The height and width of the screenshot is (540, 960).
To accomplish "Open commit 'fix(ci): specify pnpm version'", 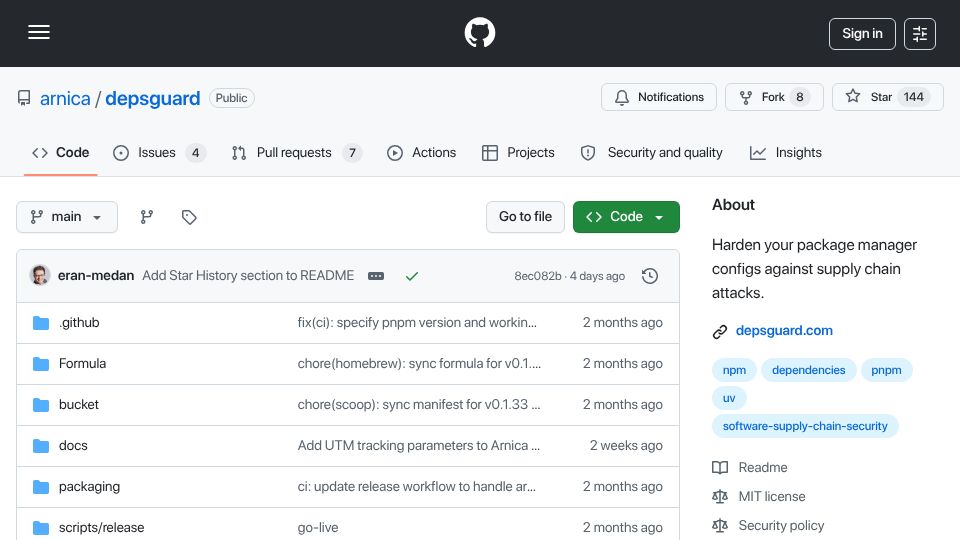I will [417, 323].
